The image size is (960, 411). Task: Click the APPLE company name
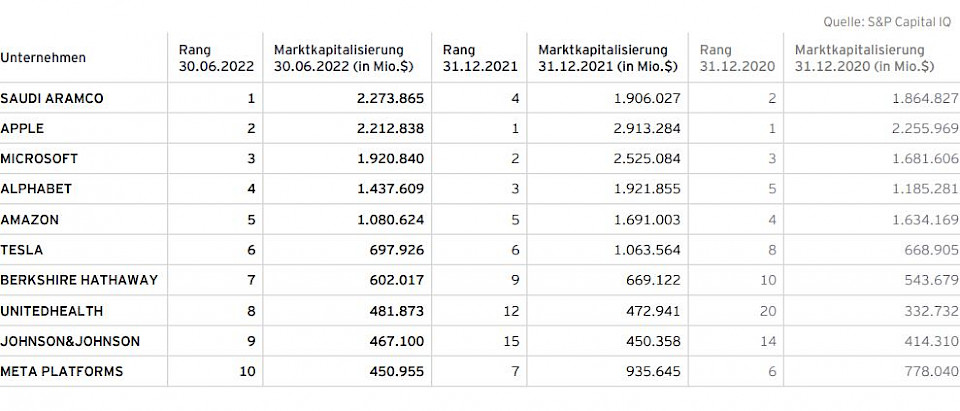point(22,129)
